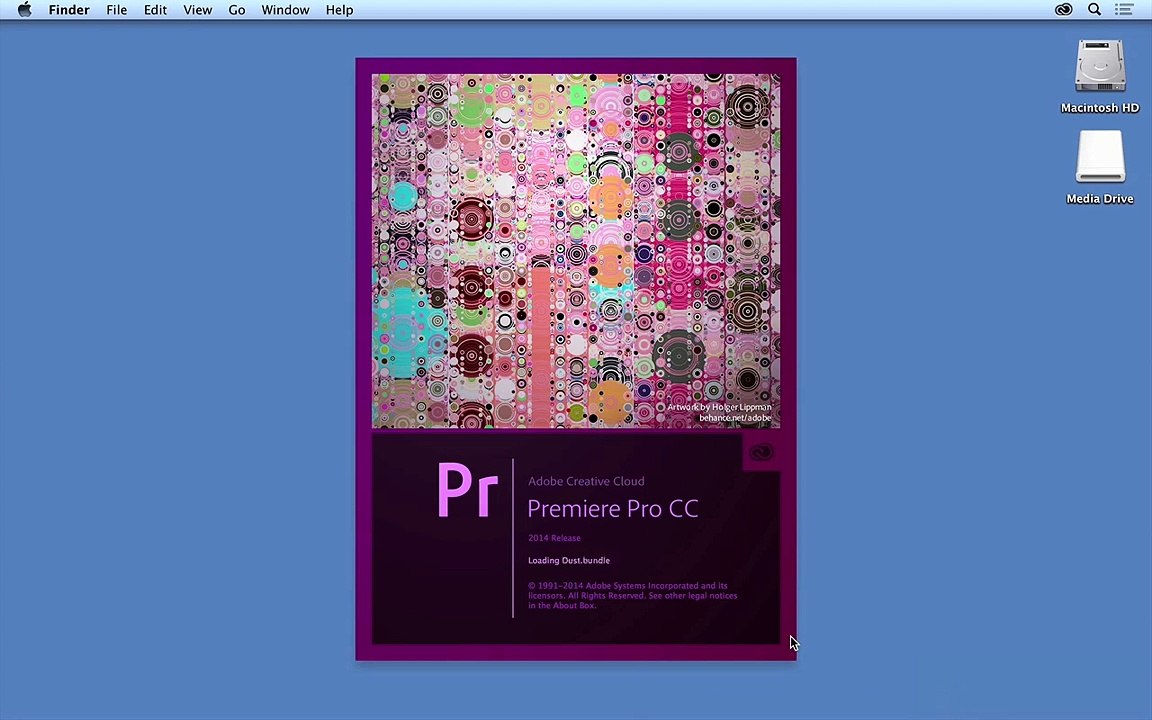Click the Creative Cloud menu bar icon
This screenshot has height=720, width=1152.
1063,10
